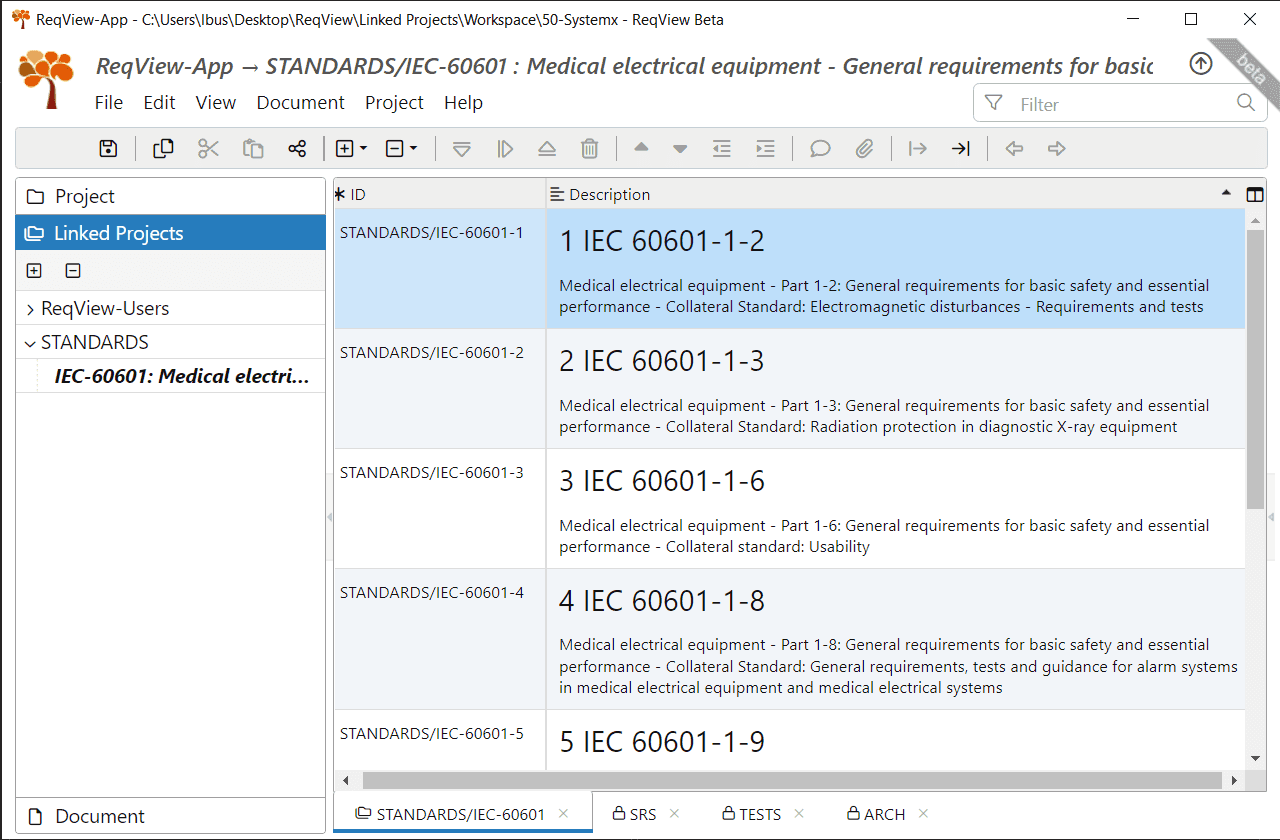
Task: Open the Edit menu
Action: [x=159, y=102]
